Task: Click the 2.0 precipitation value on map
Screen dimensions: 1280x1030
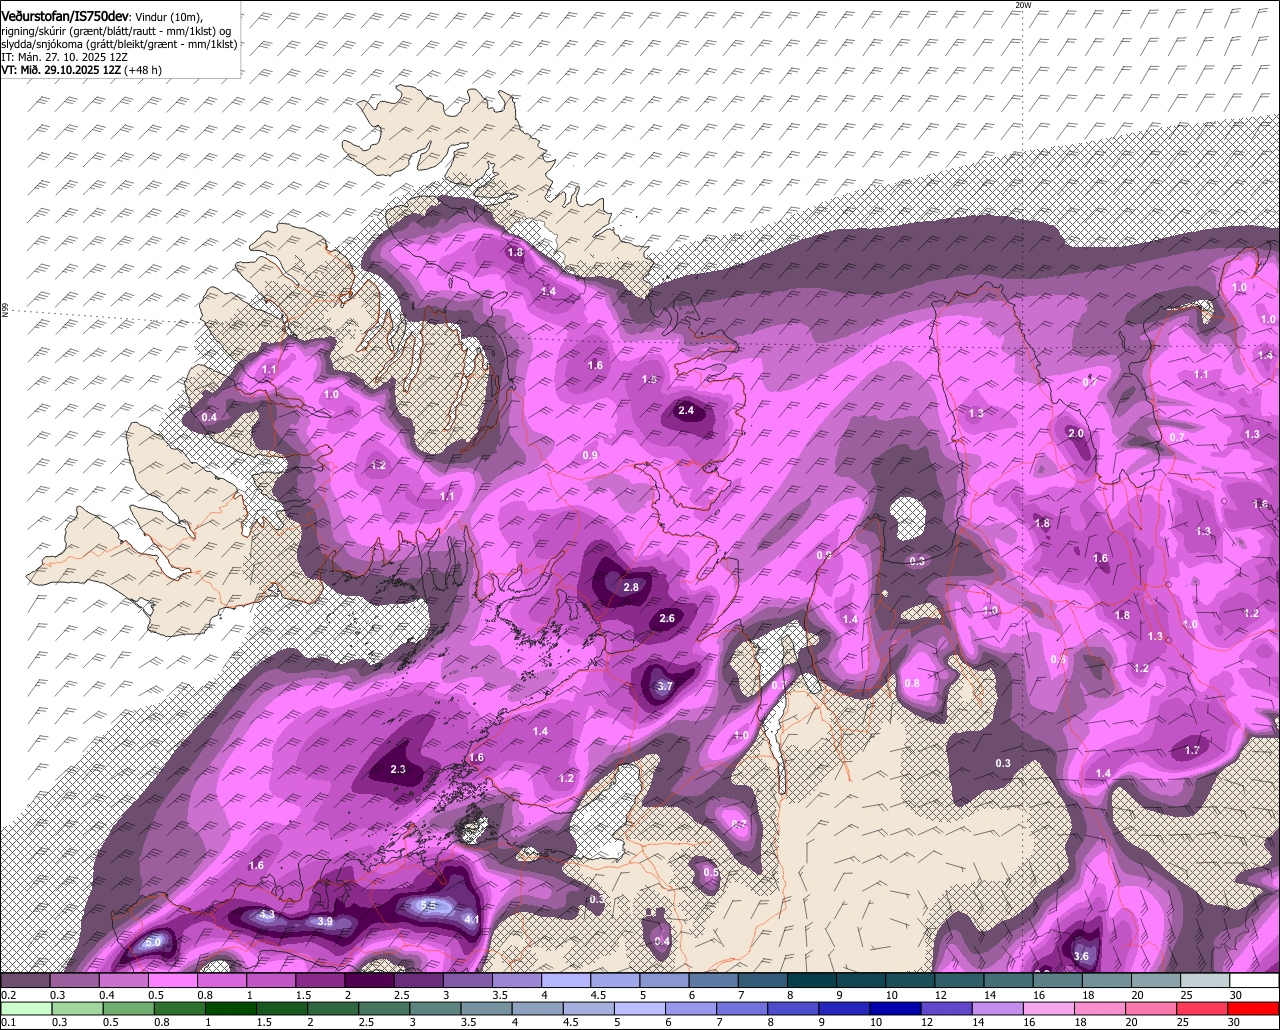Action: pyautogui.click(x=1076, y=433)
